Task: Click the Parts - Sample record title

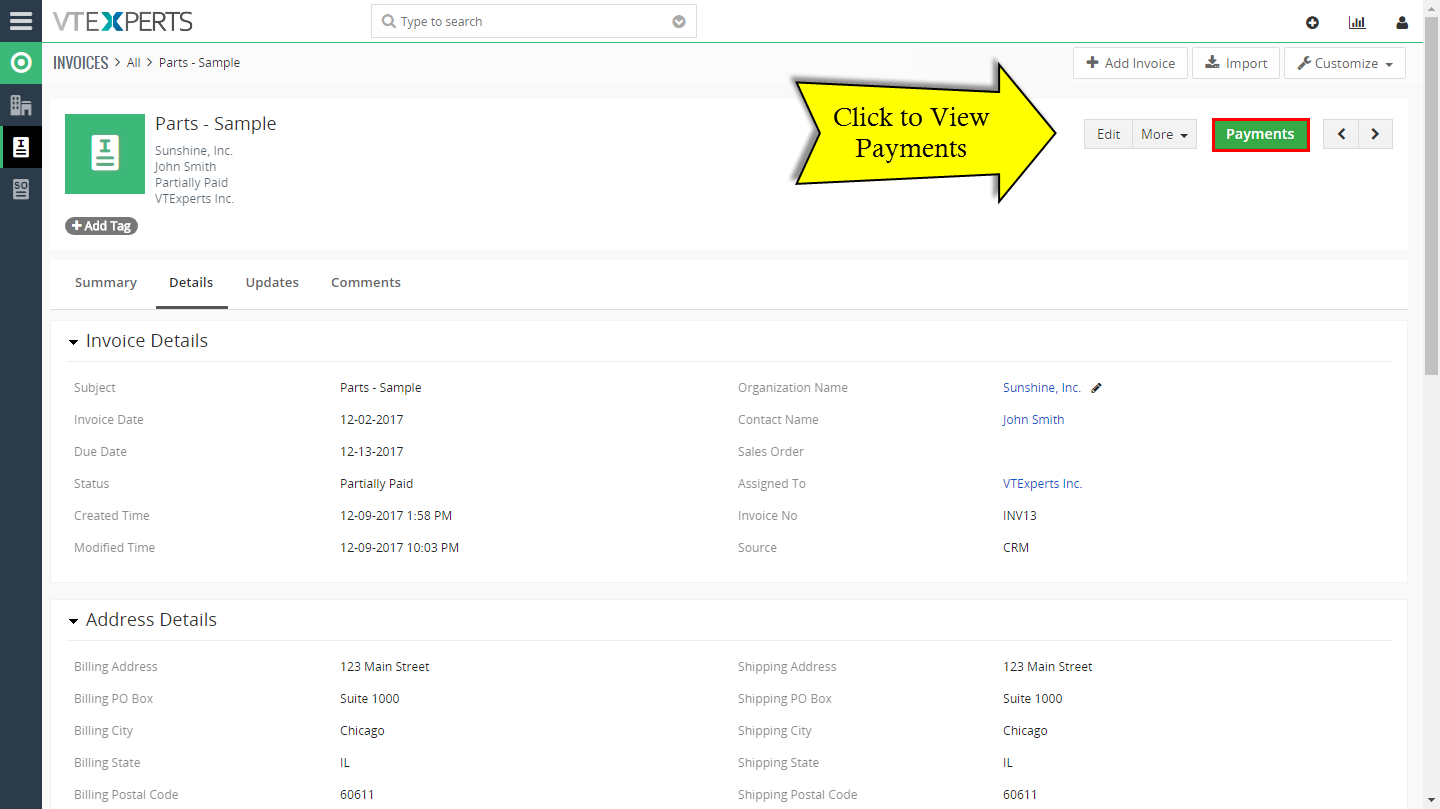Action: [x=216, y=124]
